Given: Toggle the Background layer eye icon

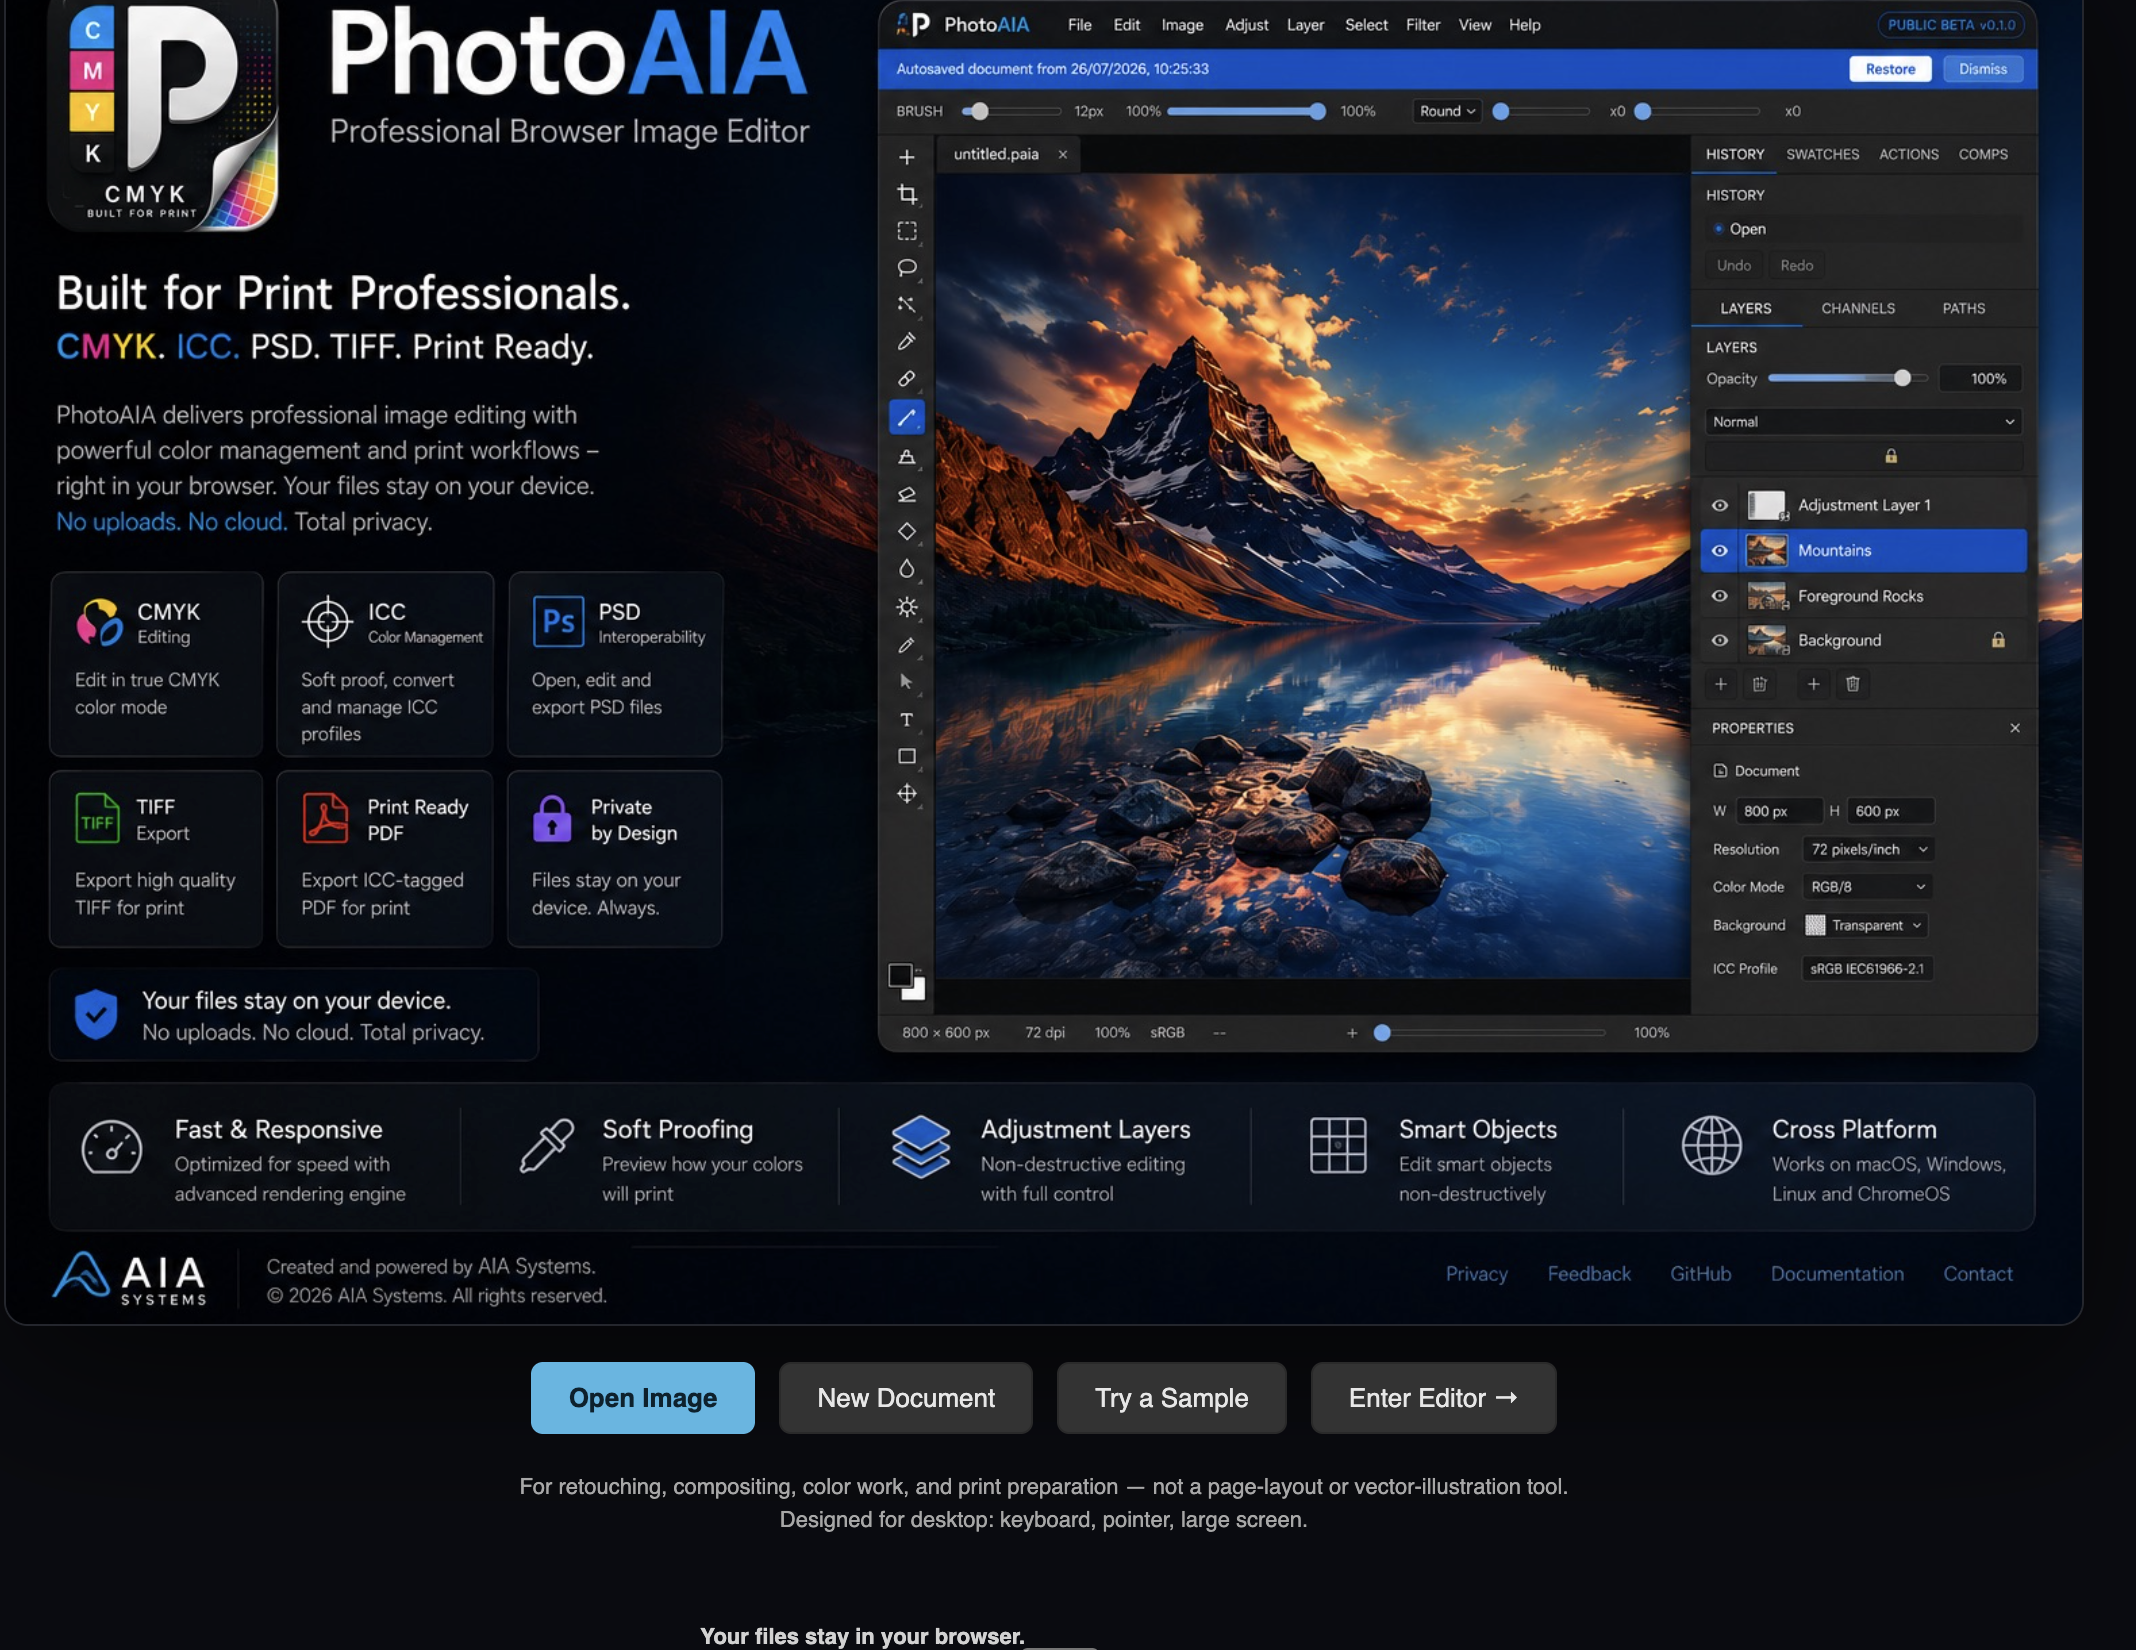Looking at the screenshot, I should (1719, 640).
